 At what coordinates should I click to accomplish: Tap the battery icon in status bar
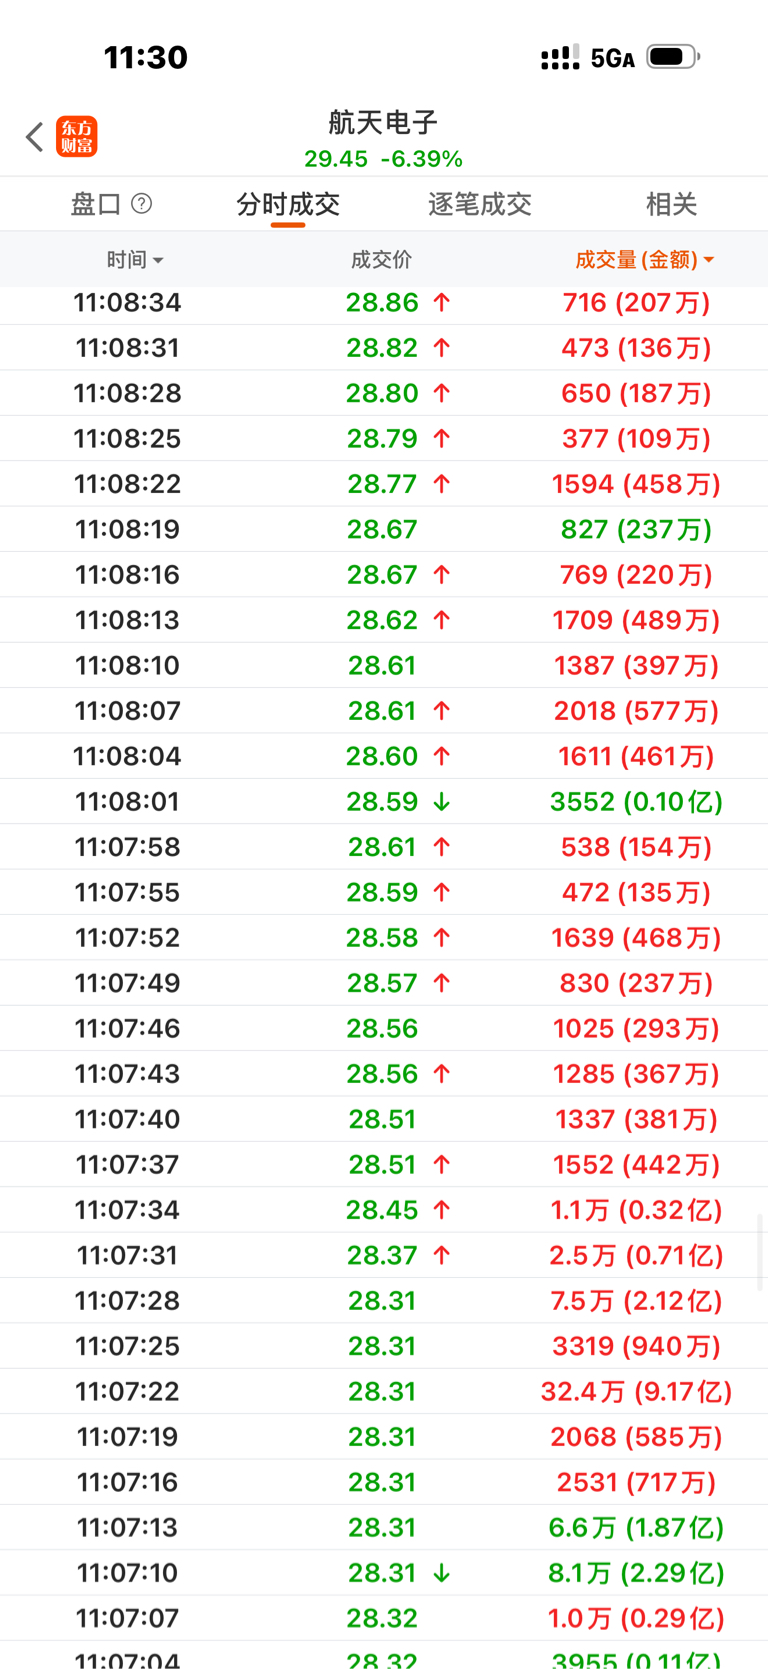(672, 57)
